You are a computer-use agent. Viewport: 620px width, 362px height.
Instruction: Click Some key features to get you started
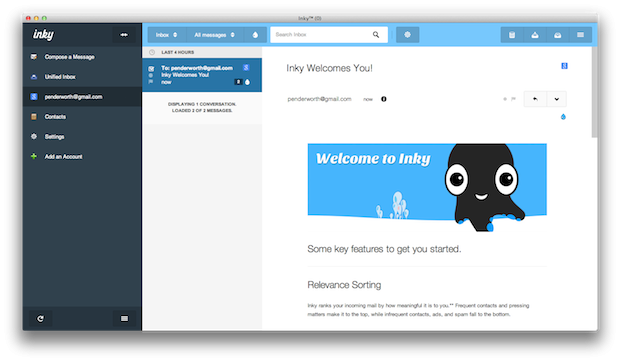(x=384, y=249)
